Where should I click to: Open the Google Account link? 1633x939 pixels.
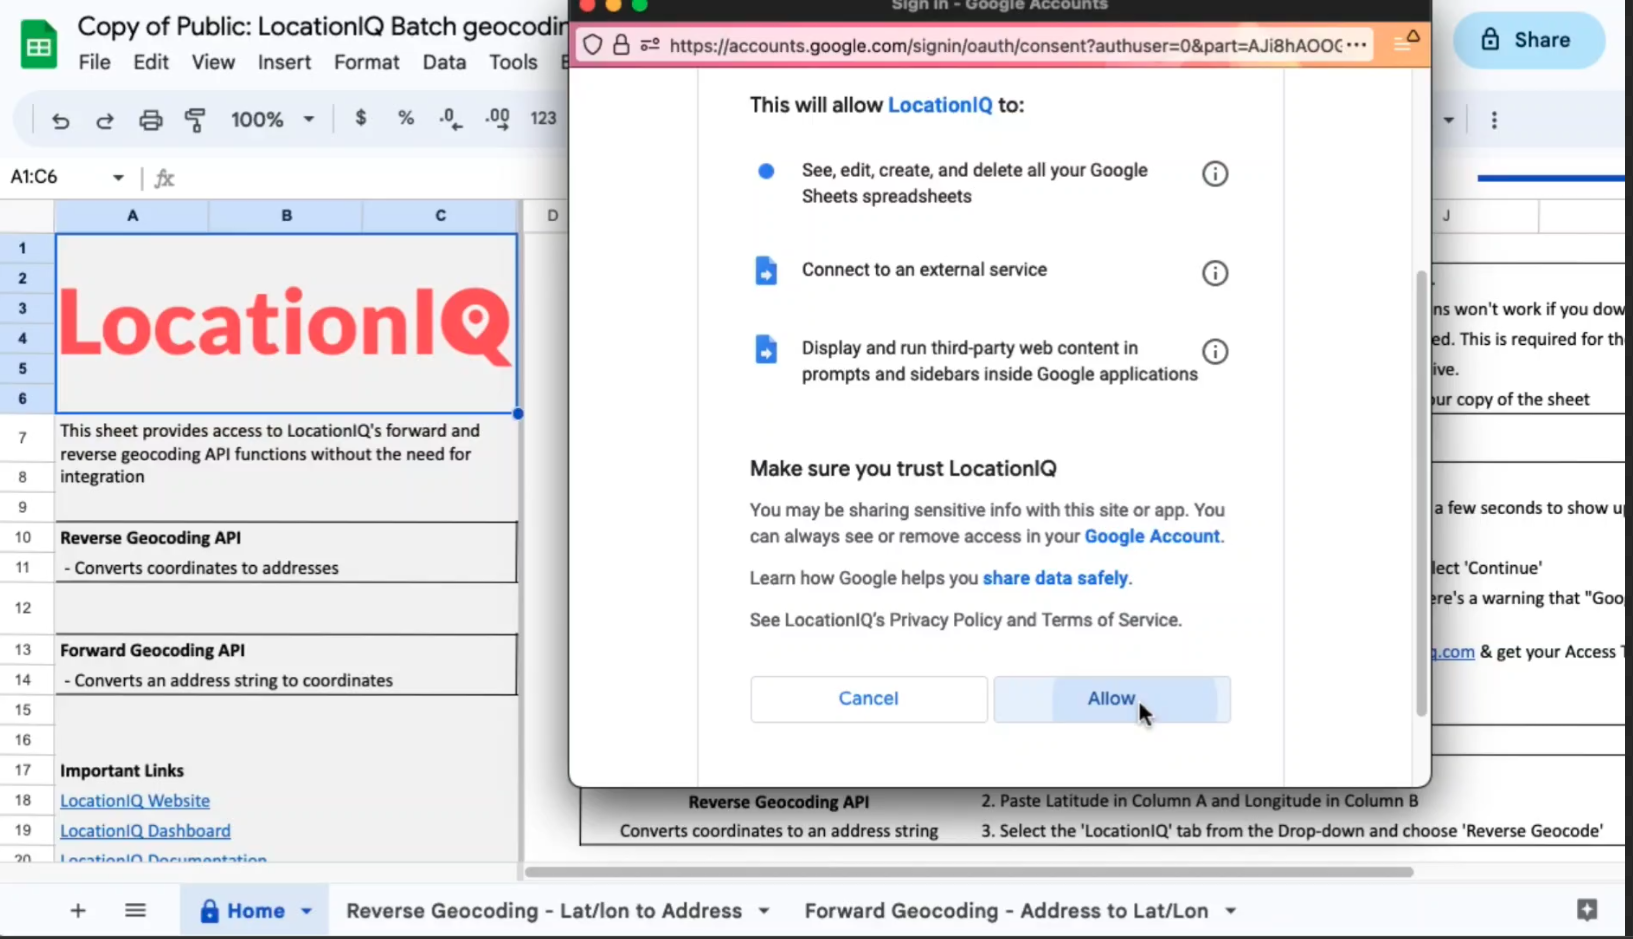(x=1152, y=536)
